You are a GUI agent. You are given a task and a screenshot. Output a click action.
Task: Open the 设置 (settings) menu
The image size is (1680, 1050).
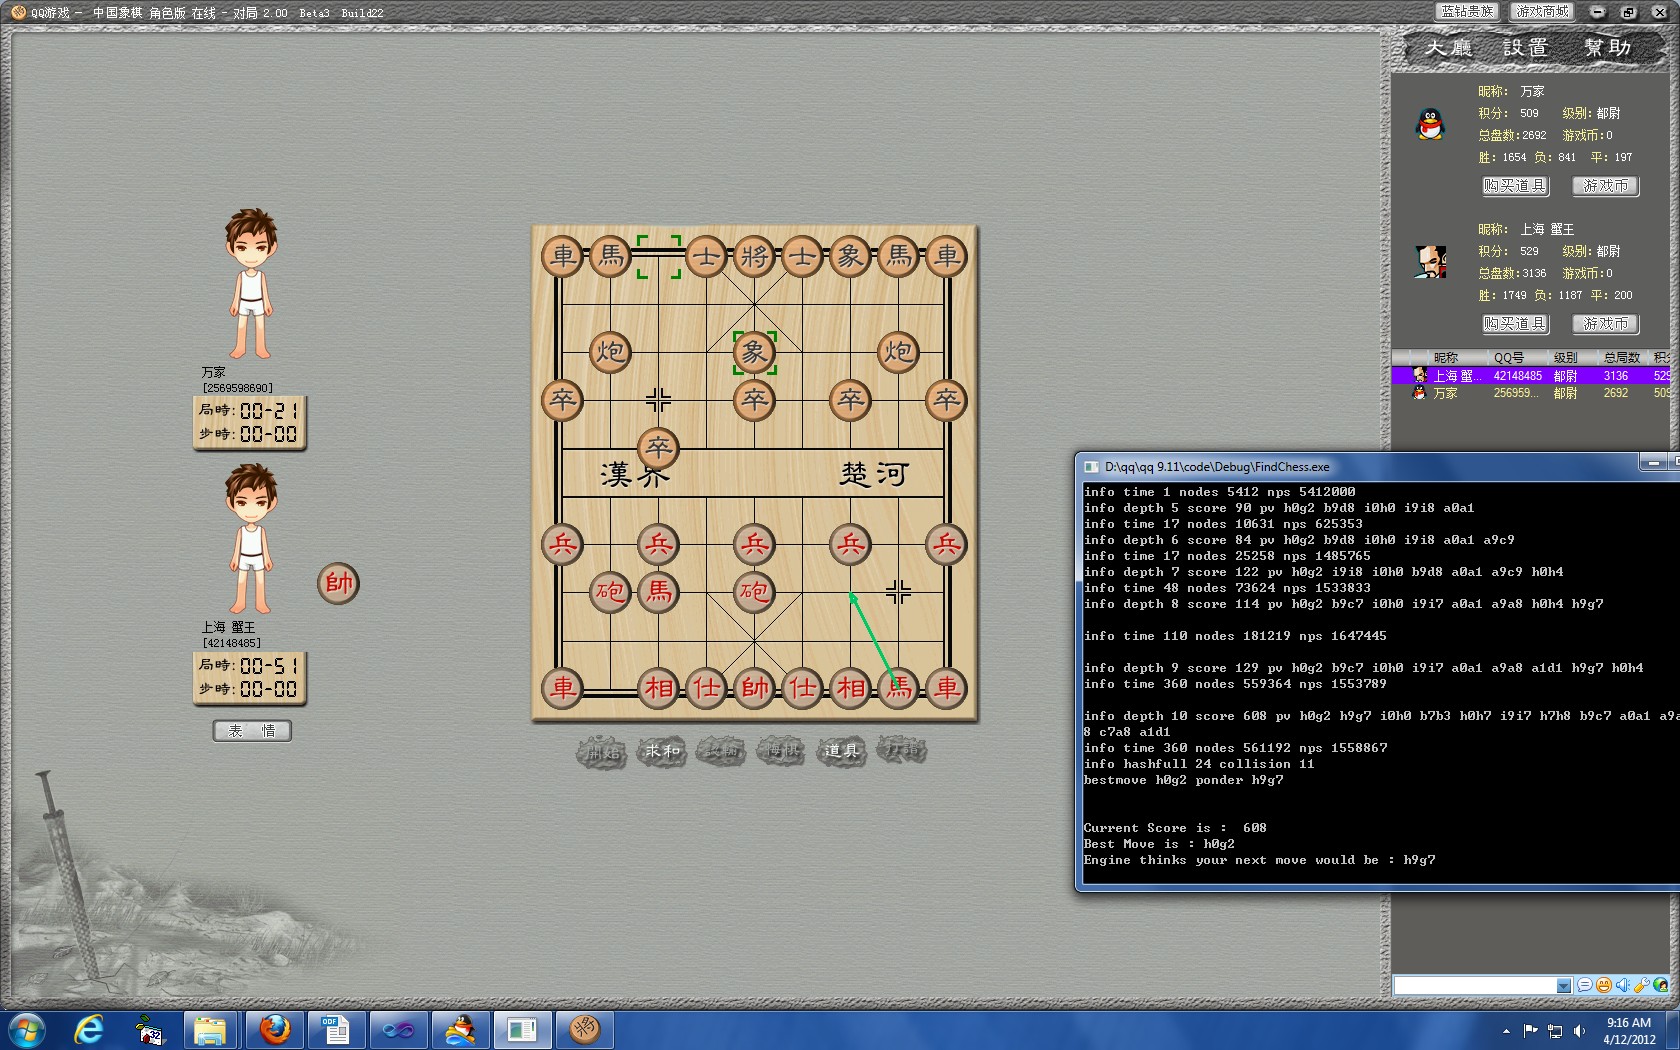[x=1526, y=48]
